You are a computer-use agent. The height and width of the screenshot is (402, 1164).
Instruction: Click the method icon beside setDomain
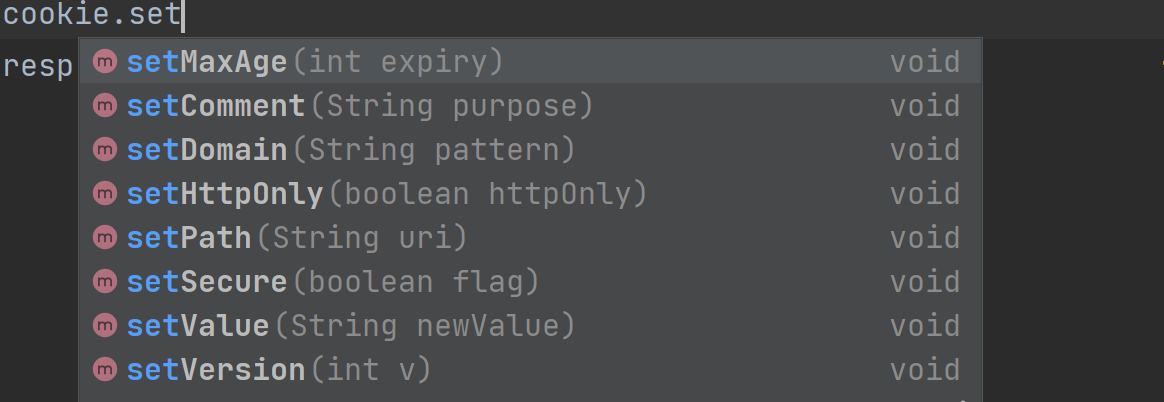click(x=105, y=150)
